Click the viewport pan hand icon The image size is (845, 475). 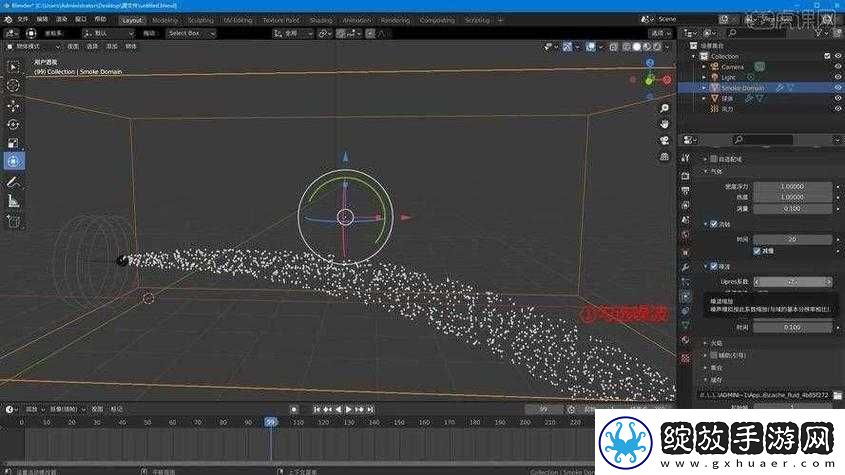point(664,125)
